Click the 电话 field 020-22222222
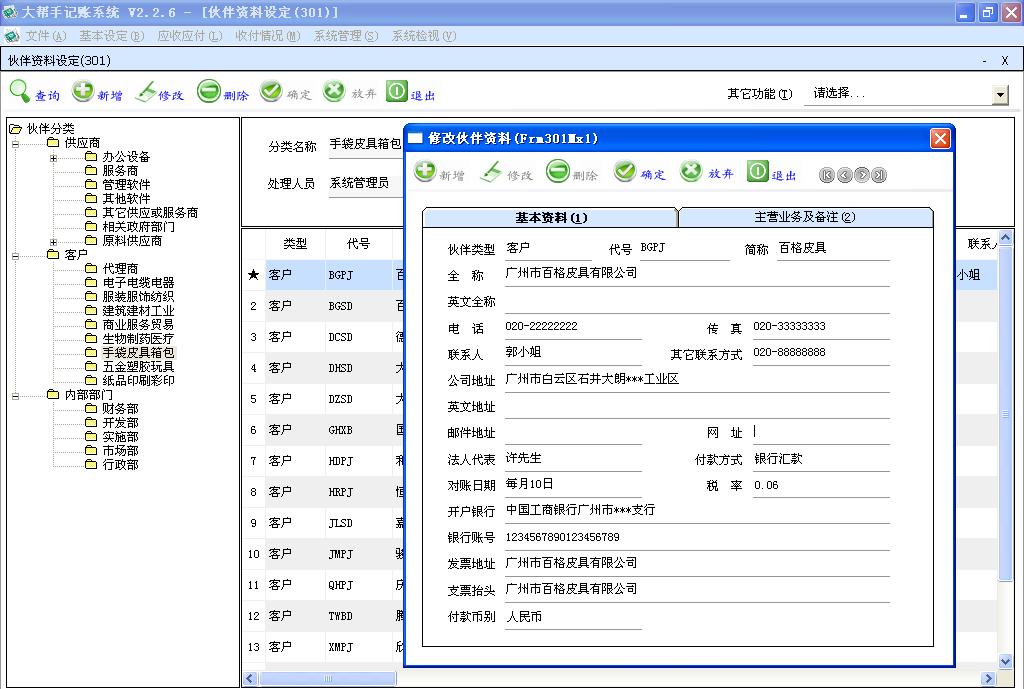Image resolution: width=1024 pixels, height=689 pixels. pos(573,327)
